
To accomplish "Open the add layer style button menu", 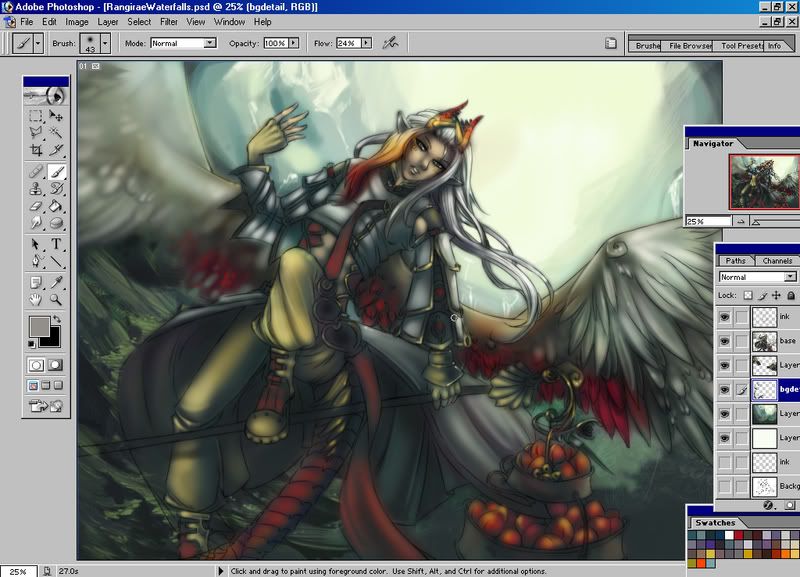I will click(x=769, y=506).
